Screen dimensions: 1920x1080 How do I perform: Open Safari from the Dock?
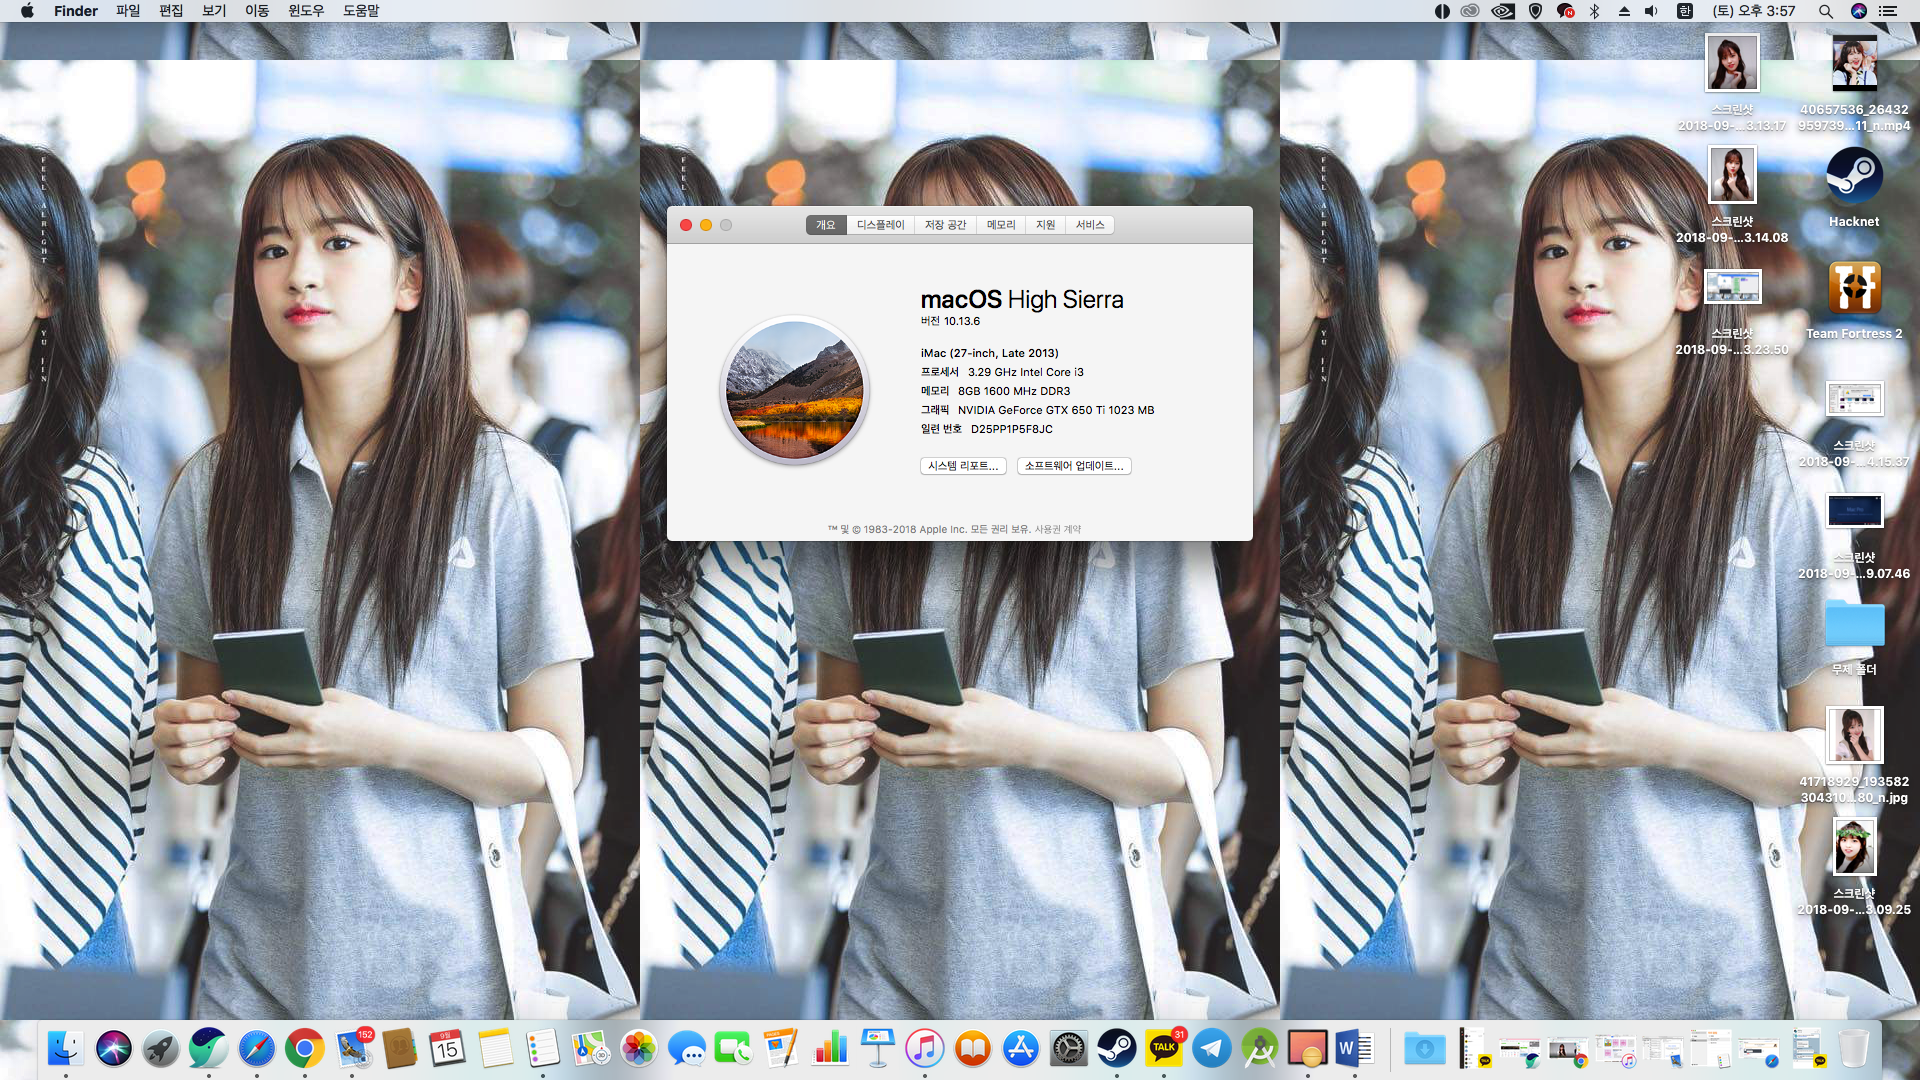[x=257, y=1048]
